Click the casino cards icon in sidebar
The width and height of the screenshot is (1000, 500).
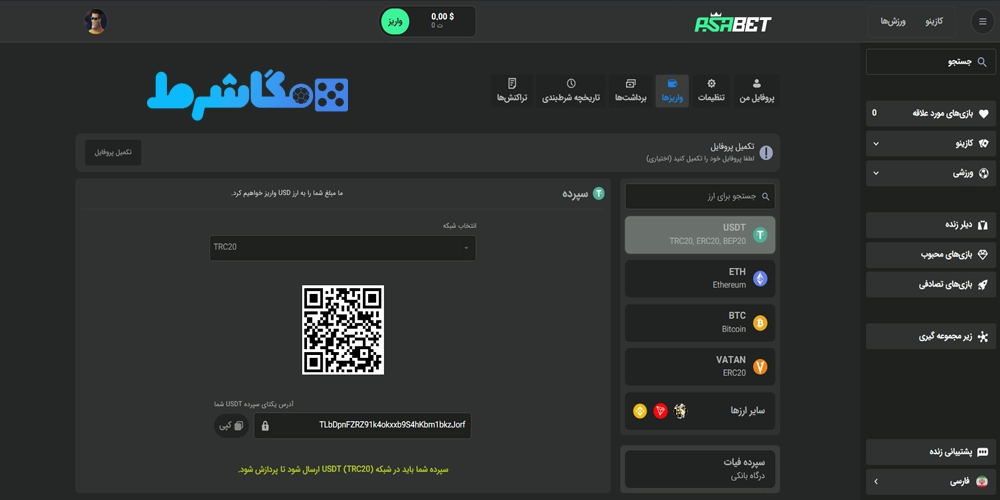pos(983,143)
